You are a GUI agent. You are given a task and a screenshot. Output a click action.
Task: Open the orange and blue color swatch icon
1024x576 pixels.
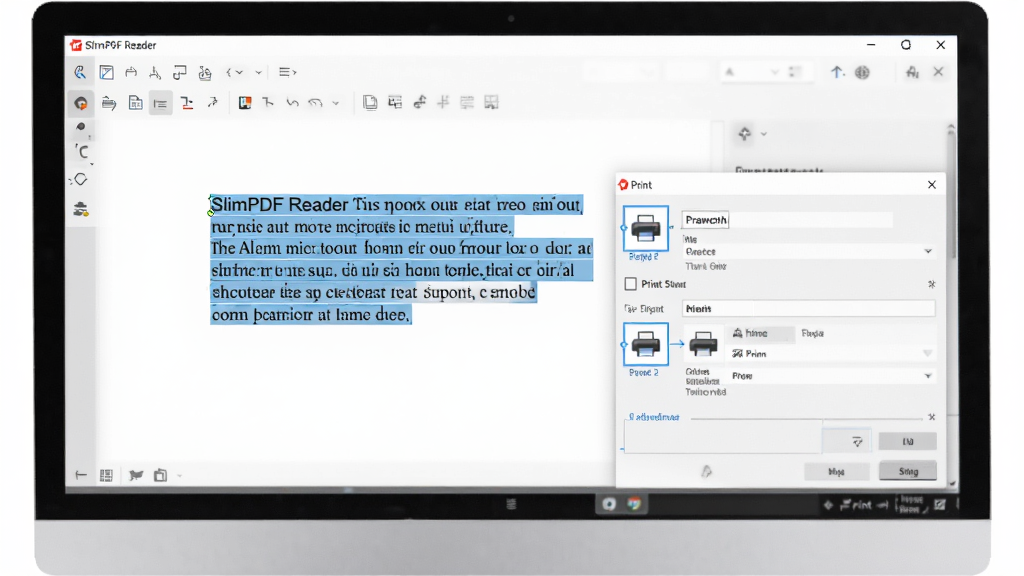(245, 103)
